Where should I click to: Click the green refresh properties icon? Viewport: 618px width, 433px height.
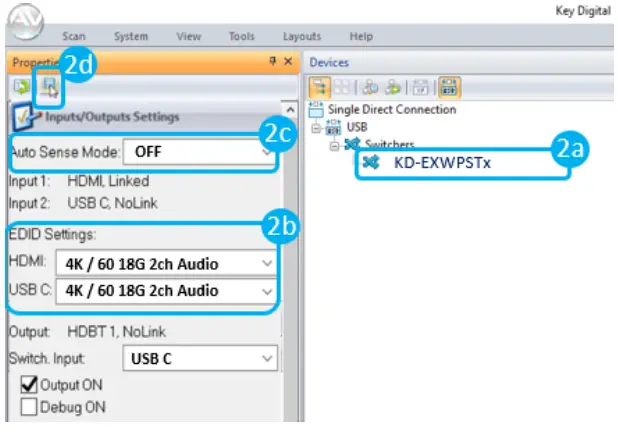pos(22,86)
